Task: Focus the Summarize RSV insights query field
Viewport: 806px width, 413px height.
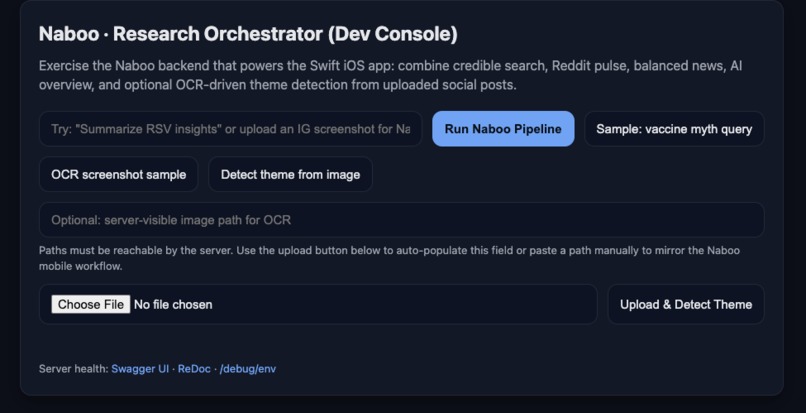Action: click(230, 129)
